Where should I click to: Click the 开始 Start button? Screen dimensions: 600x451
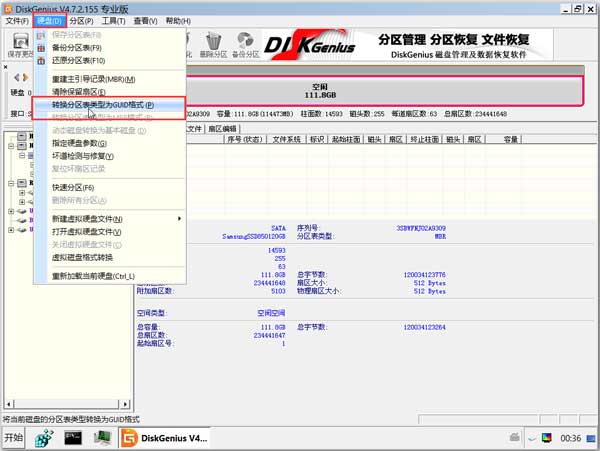coord(14,438)
